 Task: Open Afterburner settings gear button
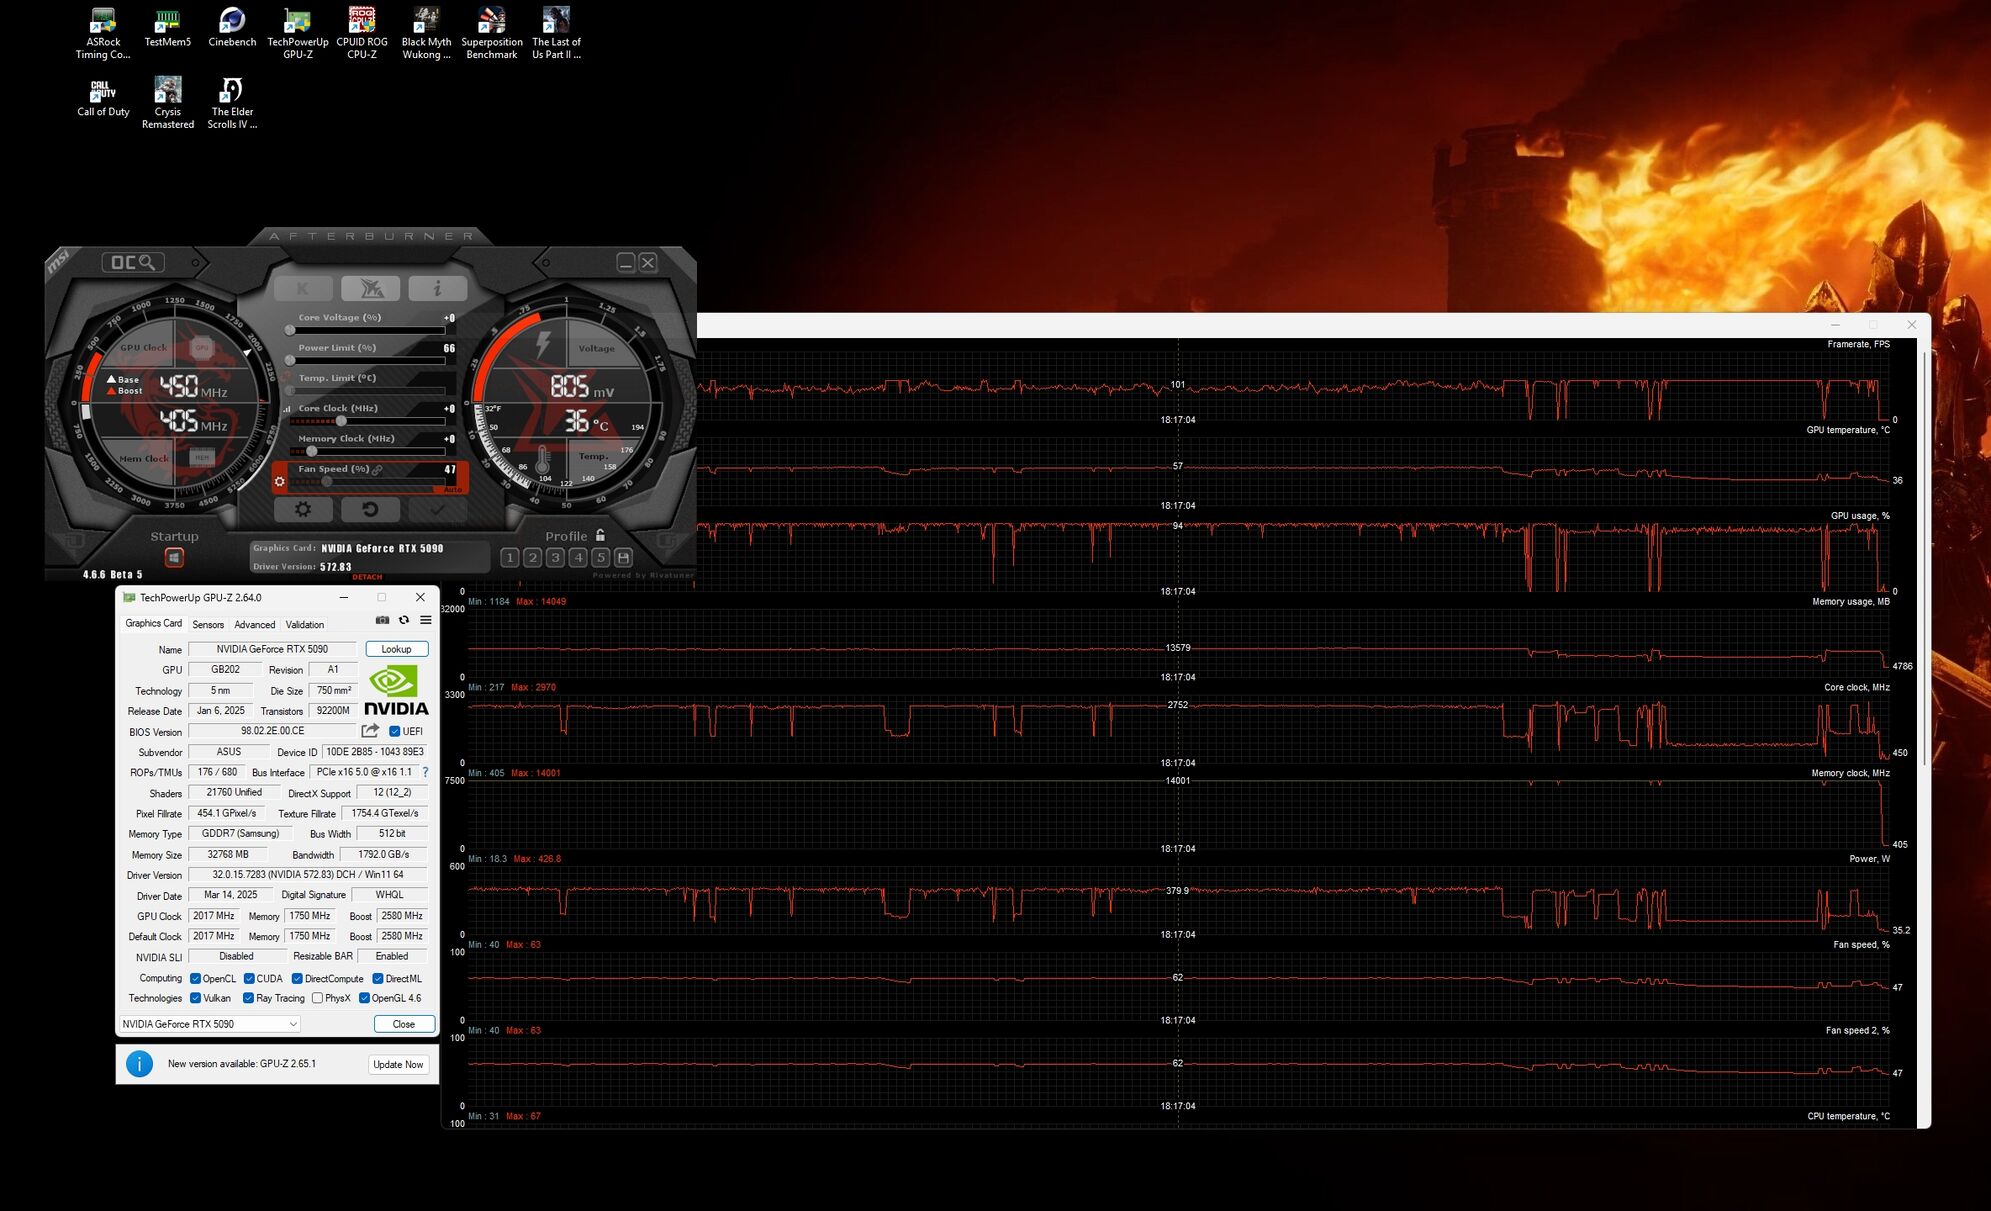(x=303, y=509)
